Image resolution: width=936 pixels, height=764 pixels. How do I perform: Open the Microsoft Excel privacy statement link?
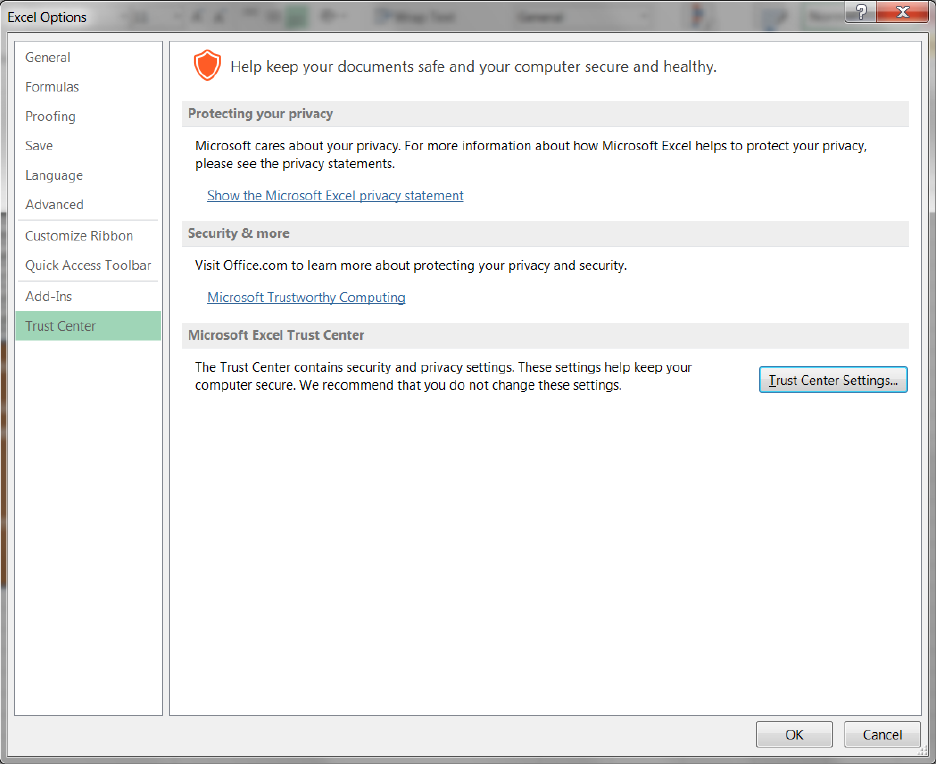tap(335, 196)
